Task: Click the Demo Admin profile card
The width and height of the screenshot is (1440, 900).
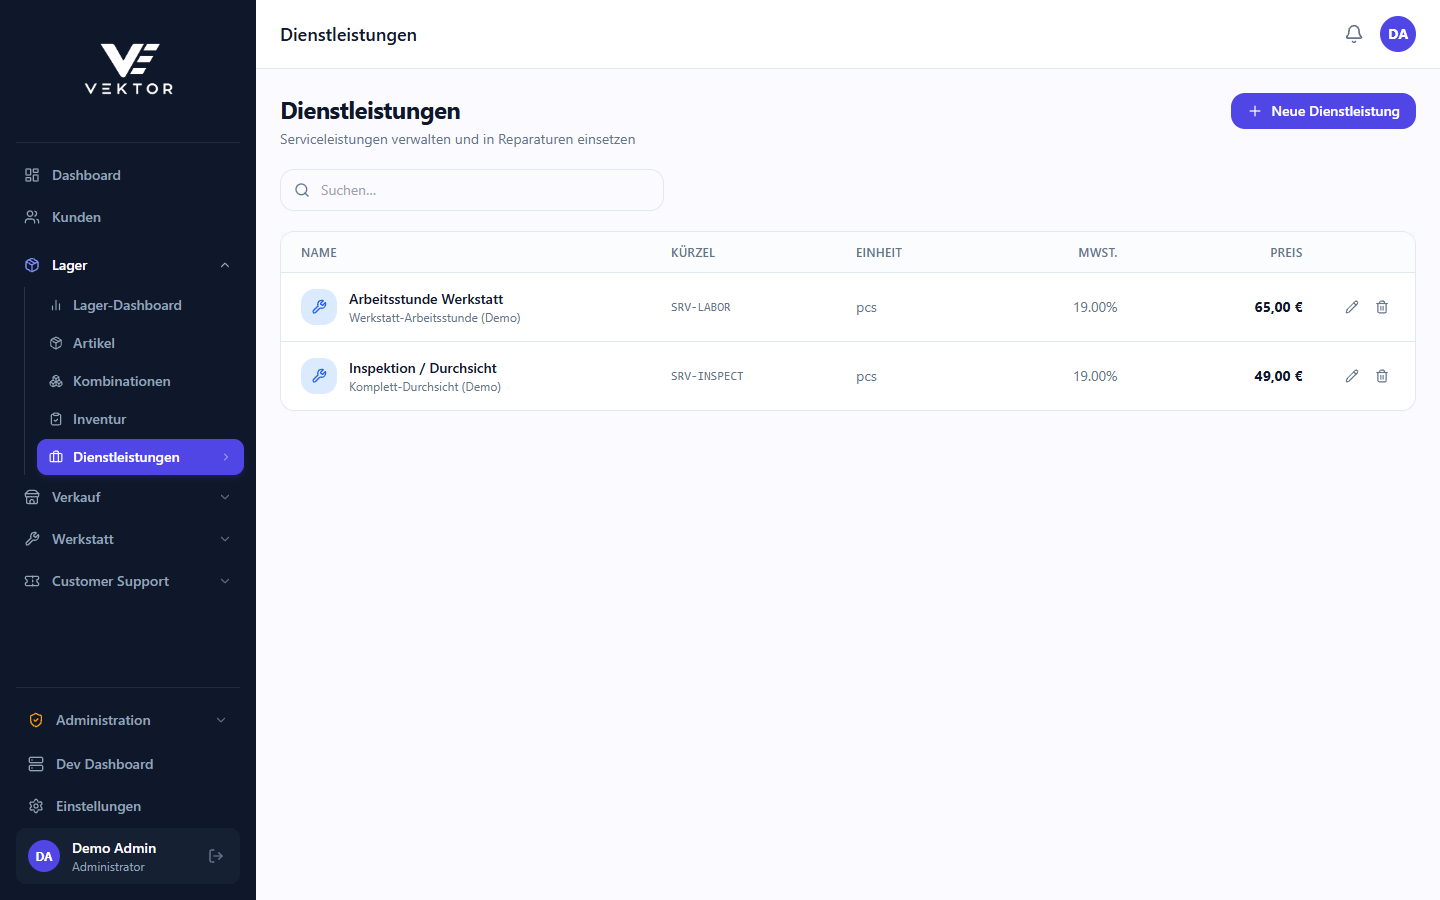Action: [128, 856]
